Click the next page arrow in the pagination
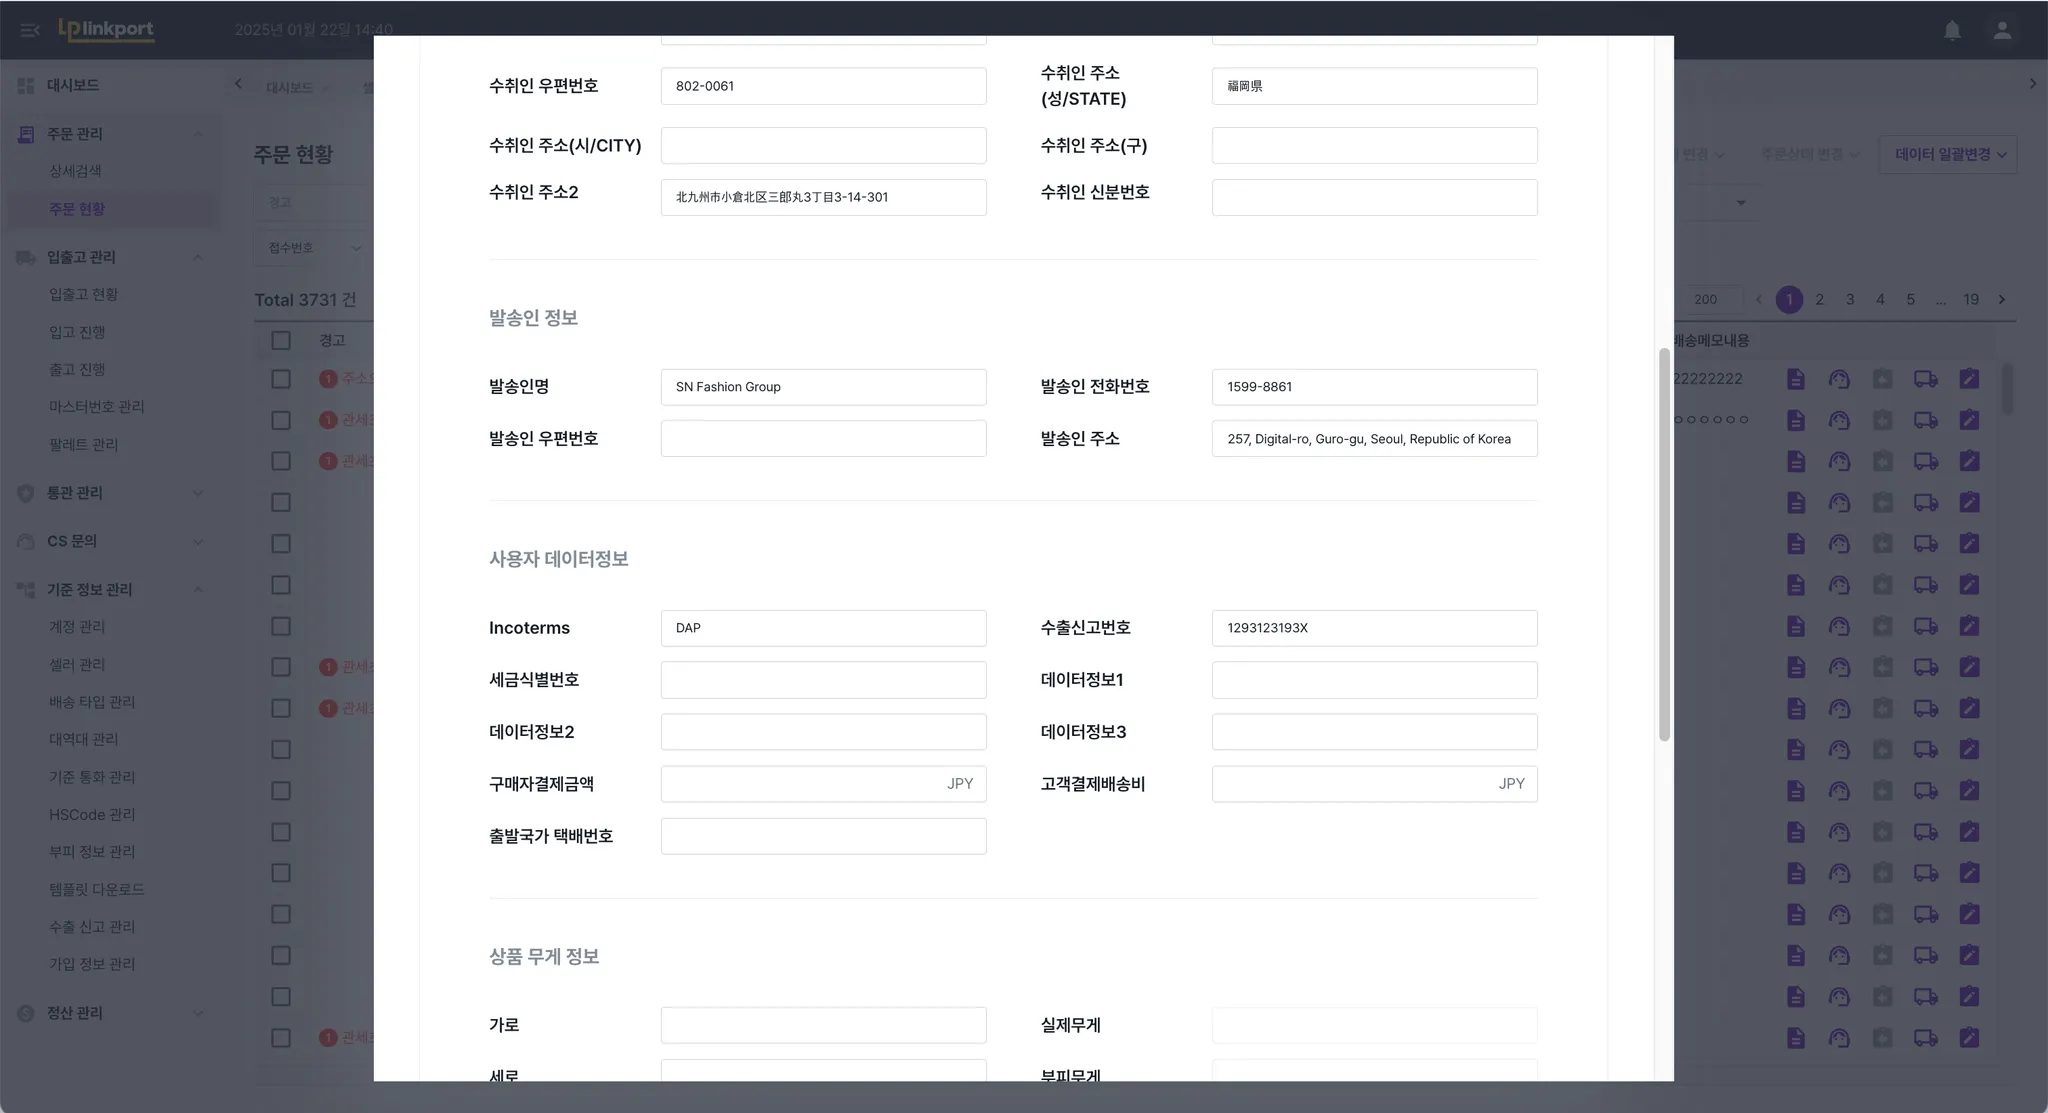Screen dimensions: 2048x1113 [2002, 300]
